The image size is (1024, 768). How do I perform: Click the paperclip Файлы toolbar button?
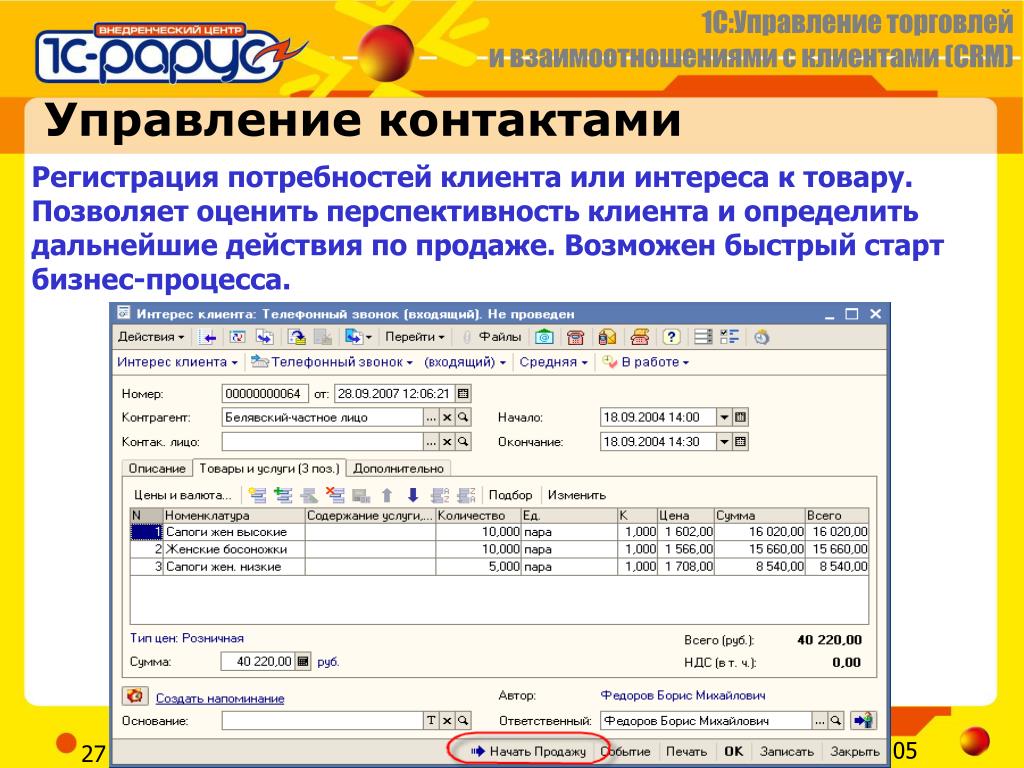(x=491, y=337)
